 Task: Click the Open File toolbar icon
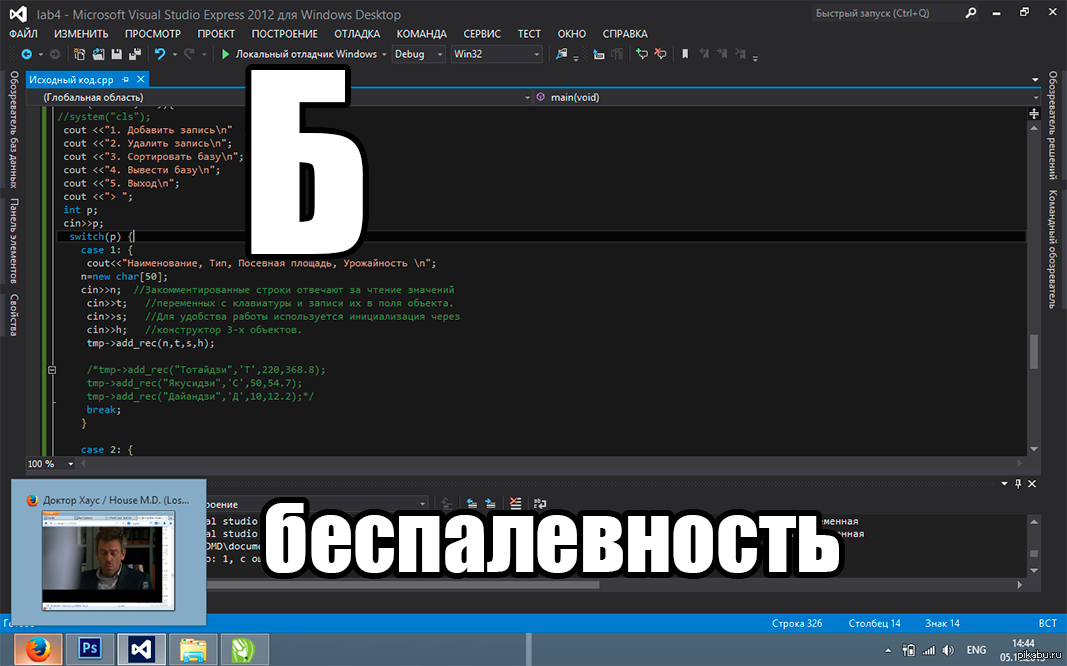tap(98, 54)
